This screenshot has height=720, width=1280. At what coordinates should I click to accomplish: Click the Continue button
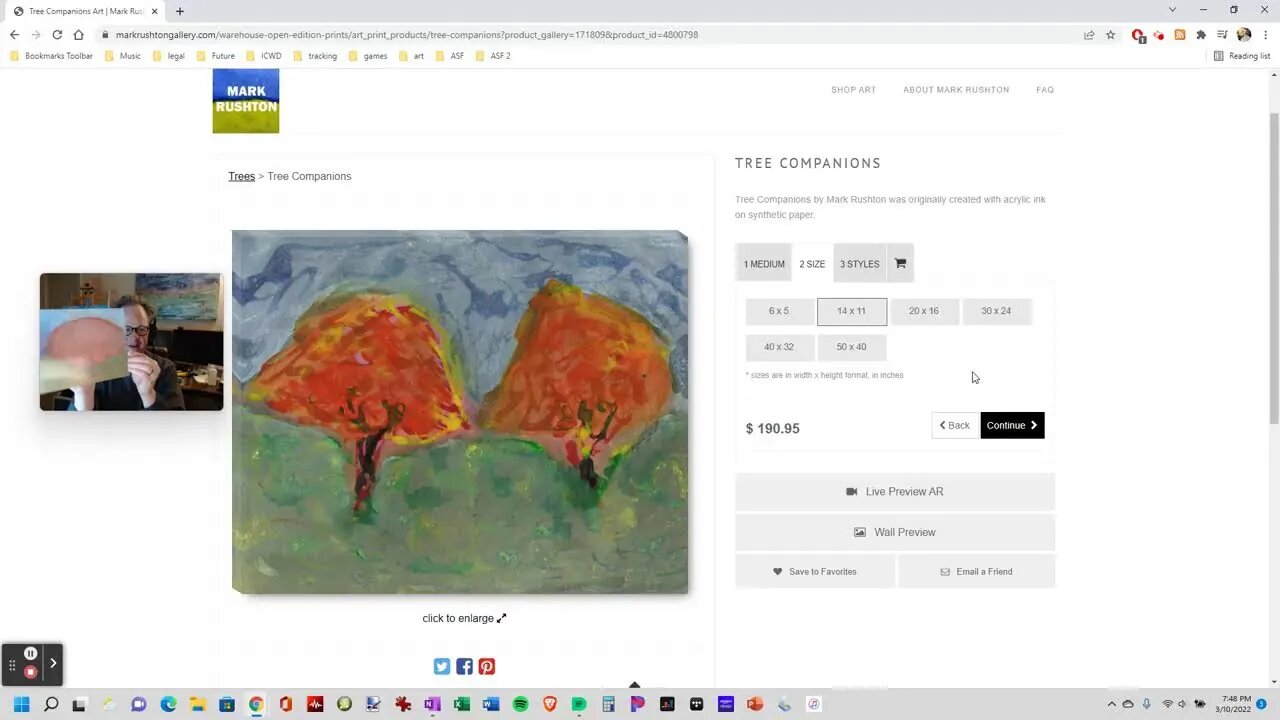tap(1012, 425)
